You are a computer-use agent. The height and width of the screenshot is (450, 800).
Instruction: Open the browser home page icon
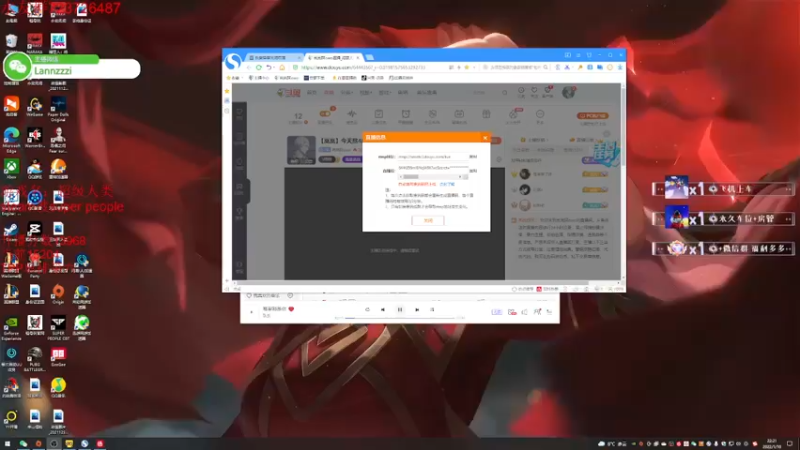(x=282, y=67)
